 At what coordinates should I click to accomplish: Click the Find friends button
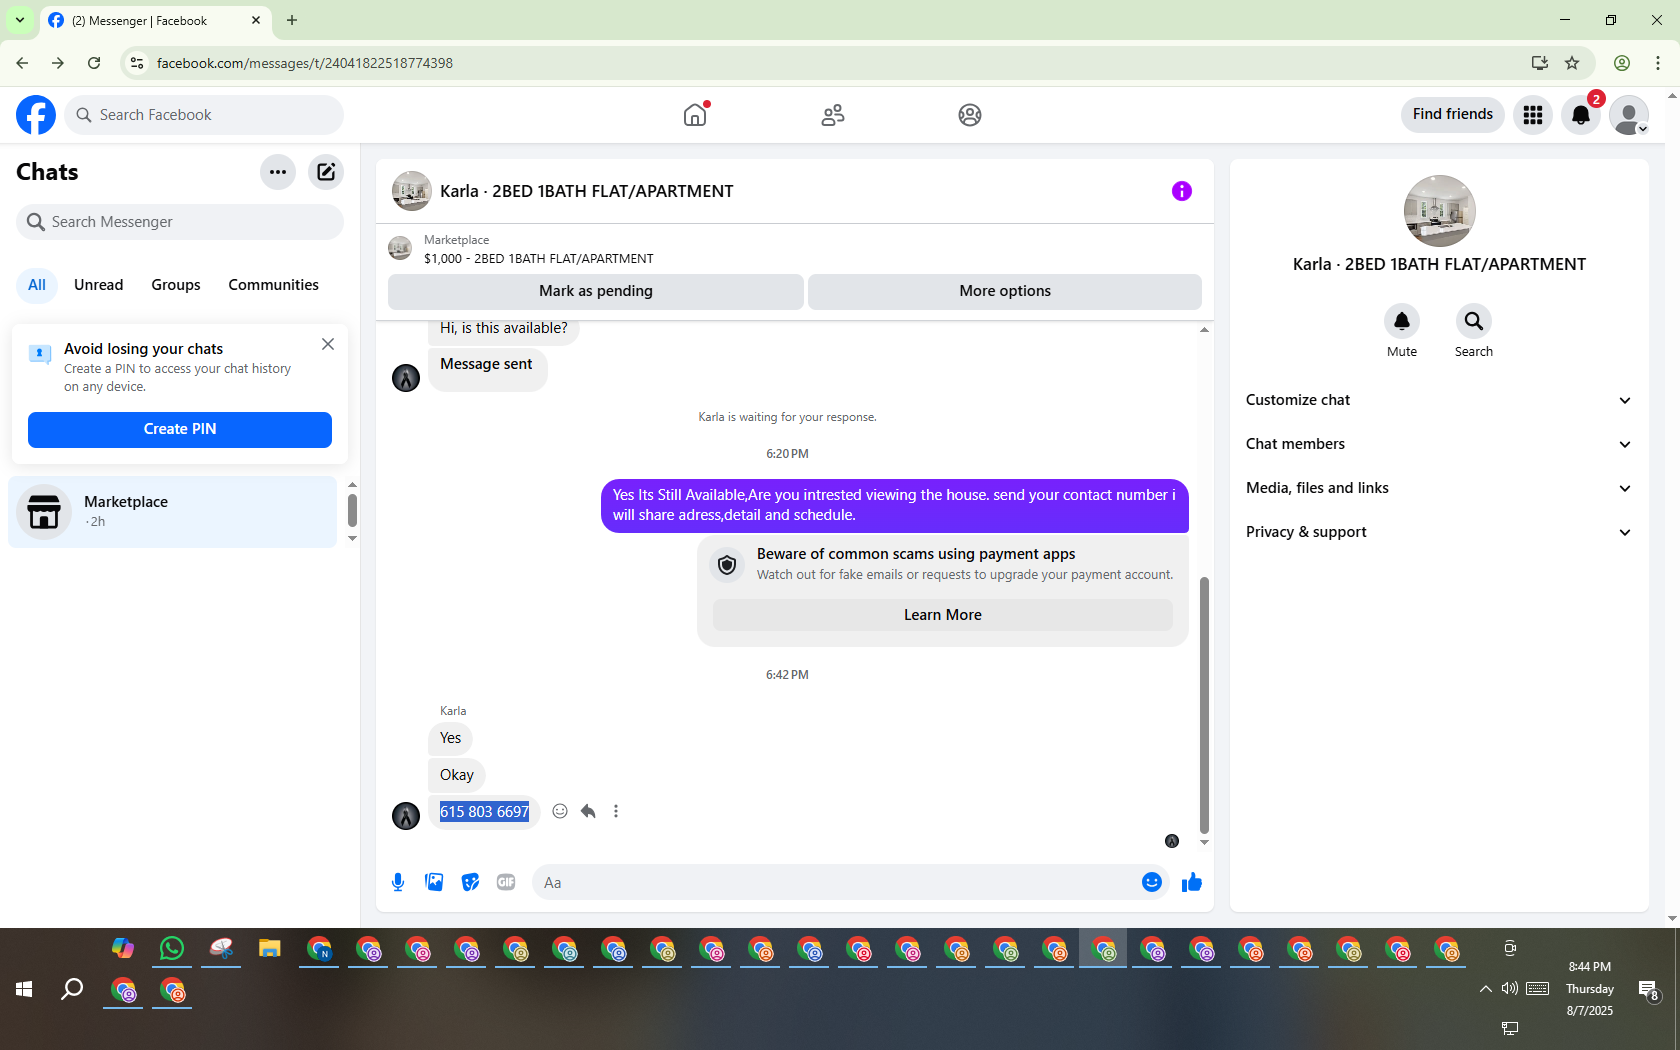[1453, 115]
